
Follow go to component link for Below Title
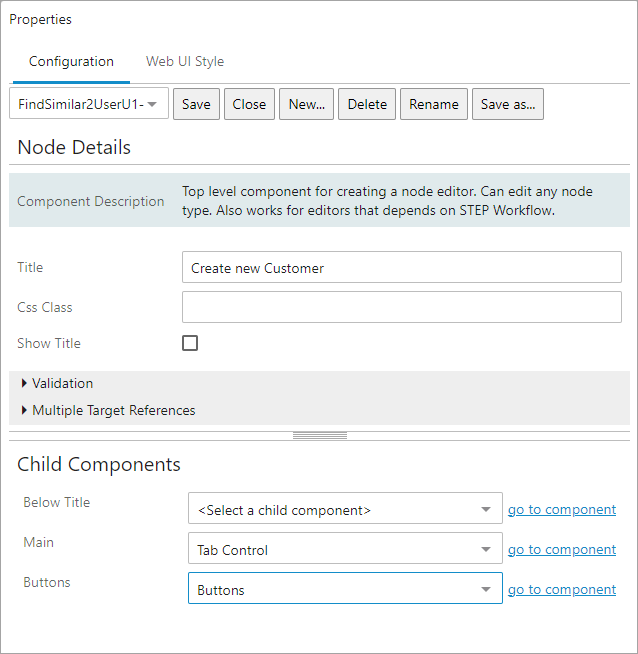pos(562,510)
